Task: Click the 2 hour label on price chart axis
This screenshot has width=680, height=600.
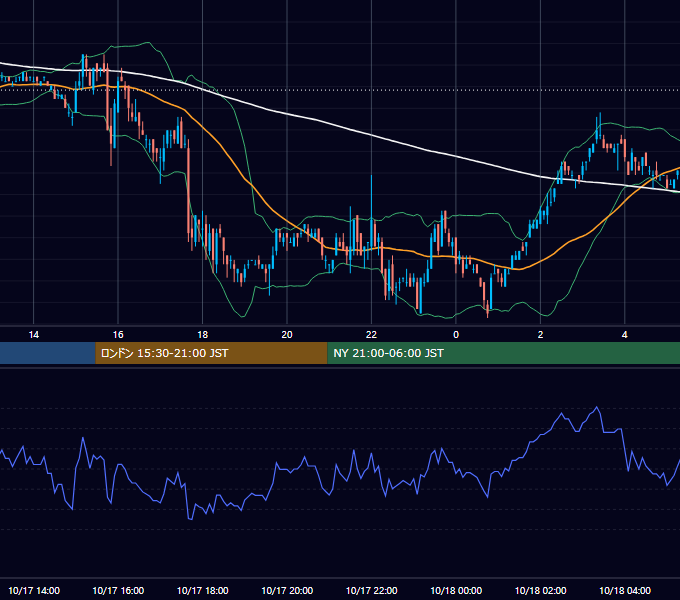Action: 540,335
